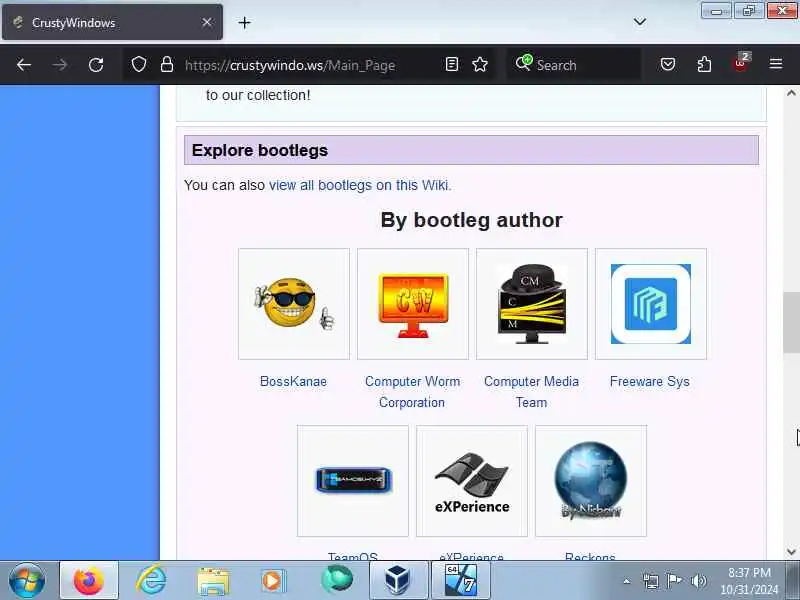Click the network status tray icon
This screenshot has height=600, width=800.
(x=651, y=581)
